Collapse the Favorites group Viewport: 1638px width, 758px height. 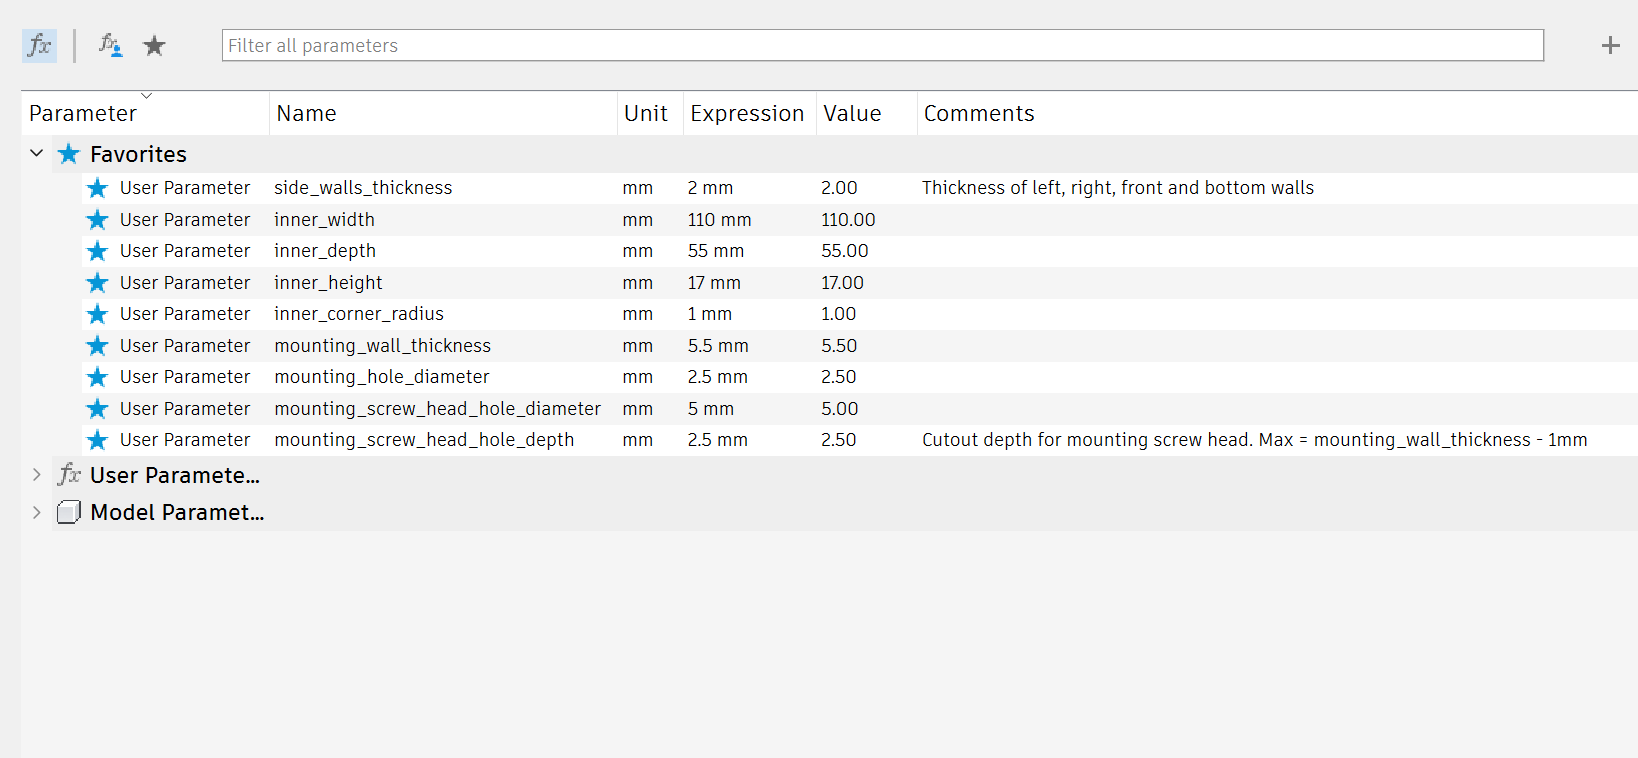(x=37, y=153)
